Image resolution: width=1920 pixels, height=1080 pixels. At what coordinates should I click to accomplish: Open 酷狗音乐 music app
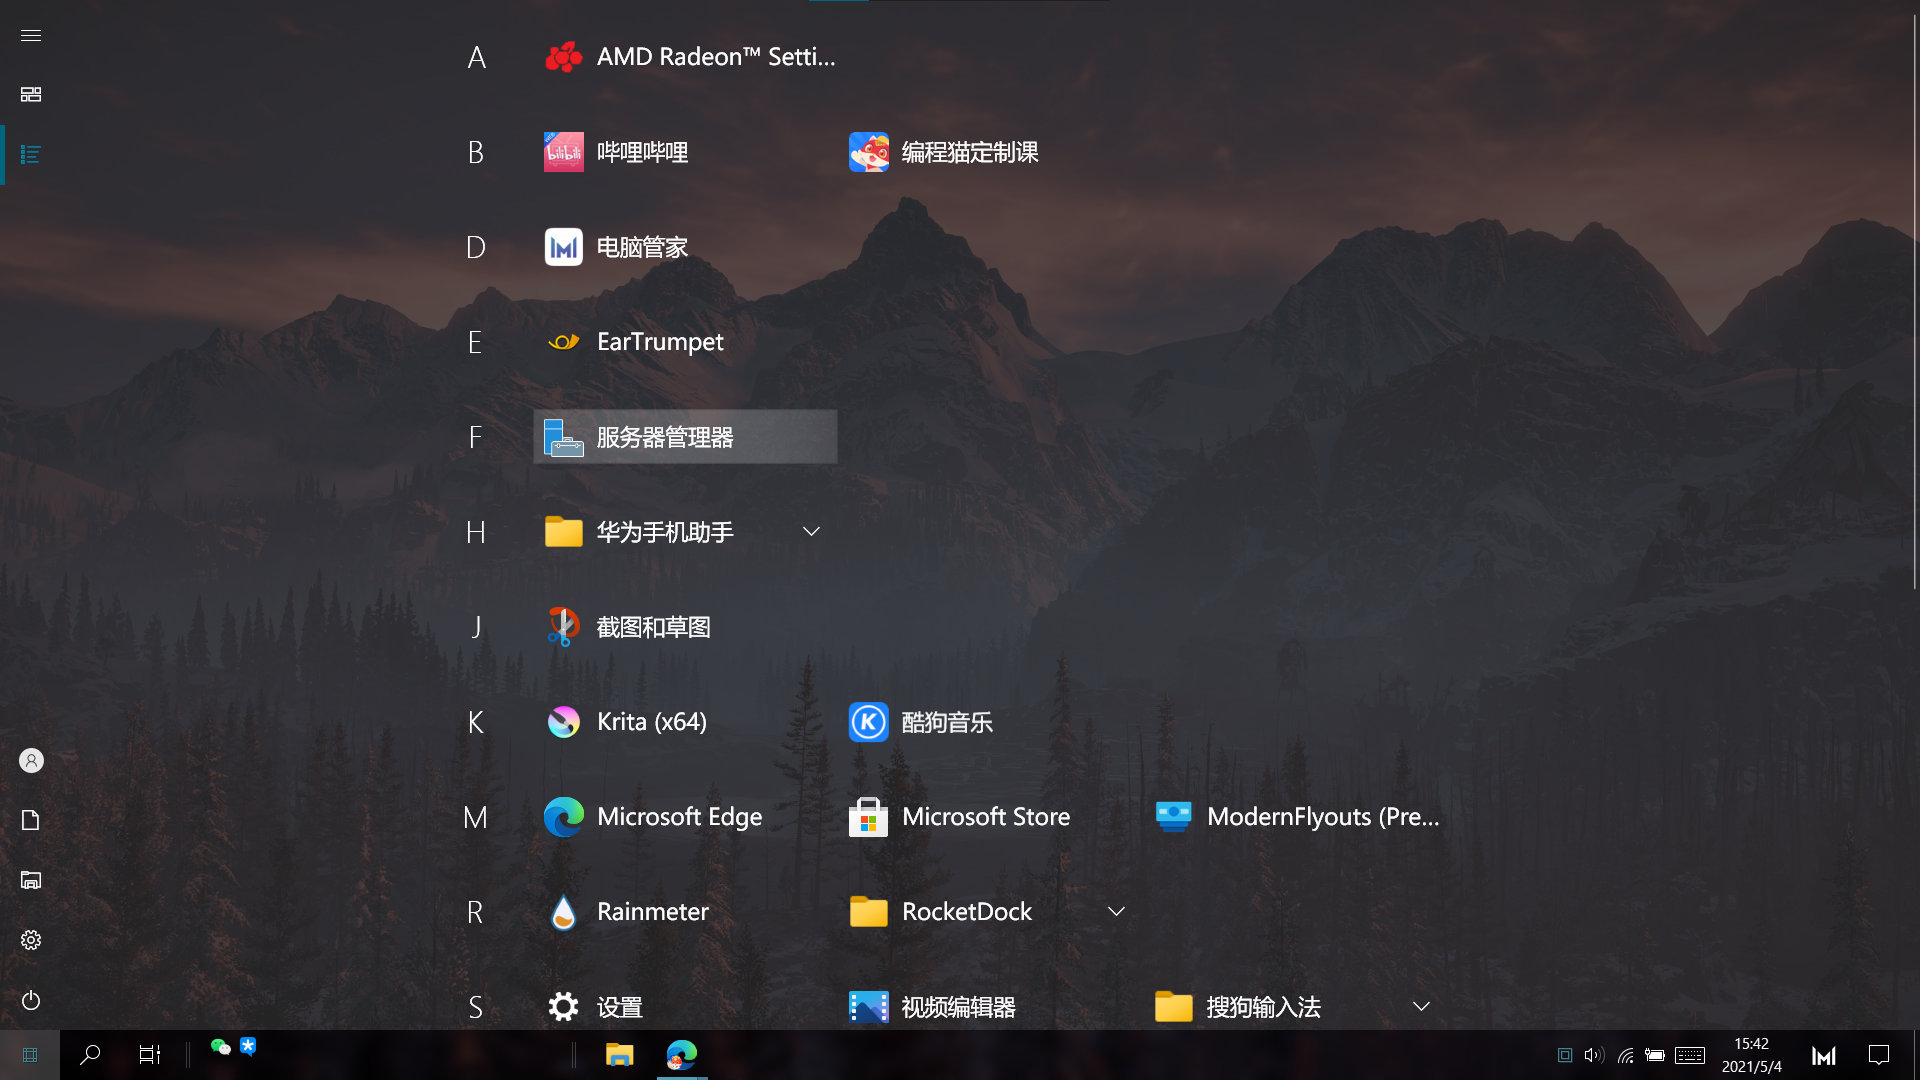[x=991, y=722]
